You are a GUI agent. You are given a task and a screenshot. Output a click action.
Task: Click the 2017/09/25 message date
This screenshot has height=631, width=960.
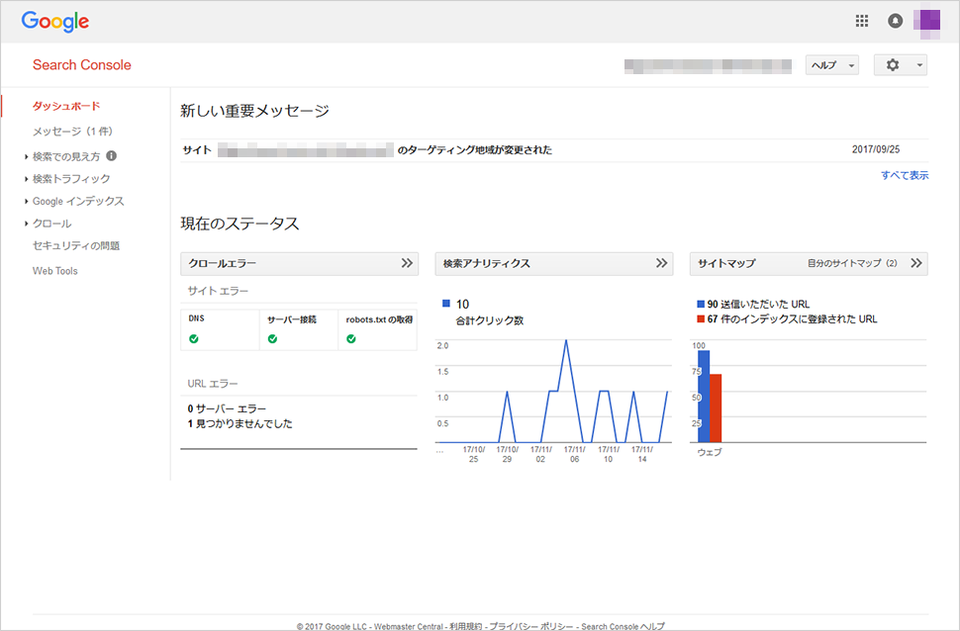point(876,149)
